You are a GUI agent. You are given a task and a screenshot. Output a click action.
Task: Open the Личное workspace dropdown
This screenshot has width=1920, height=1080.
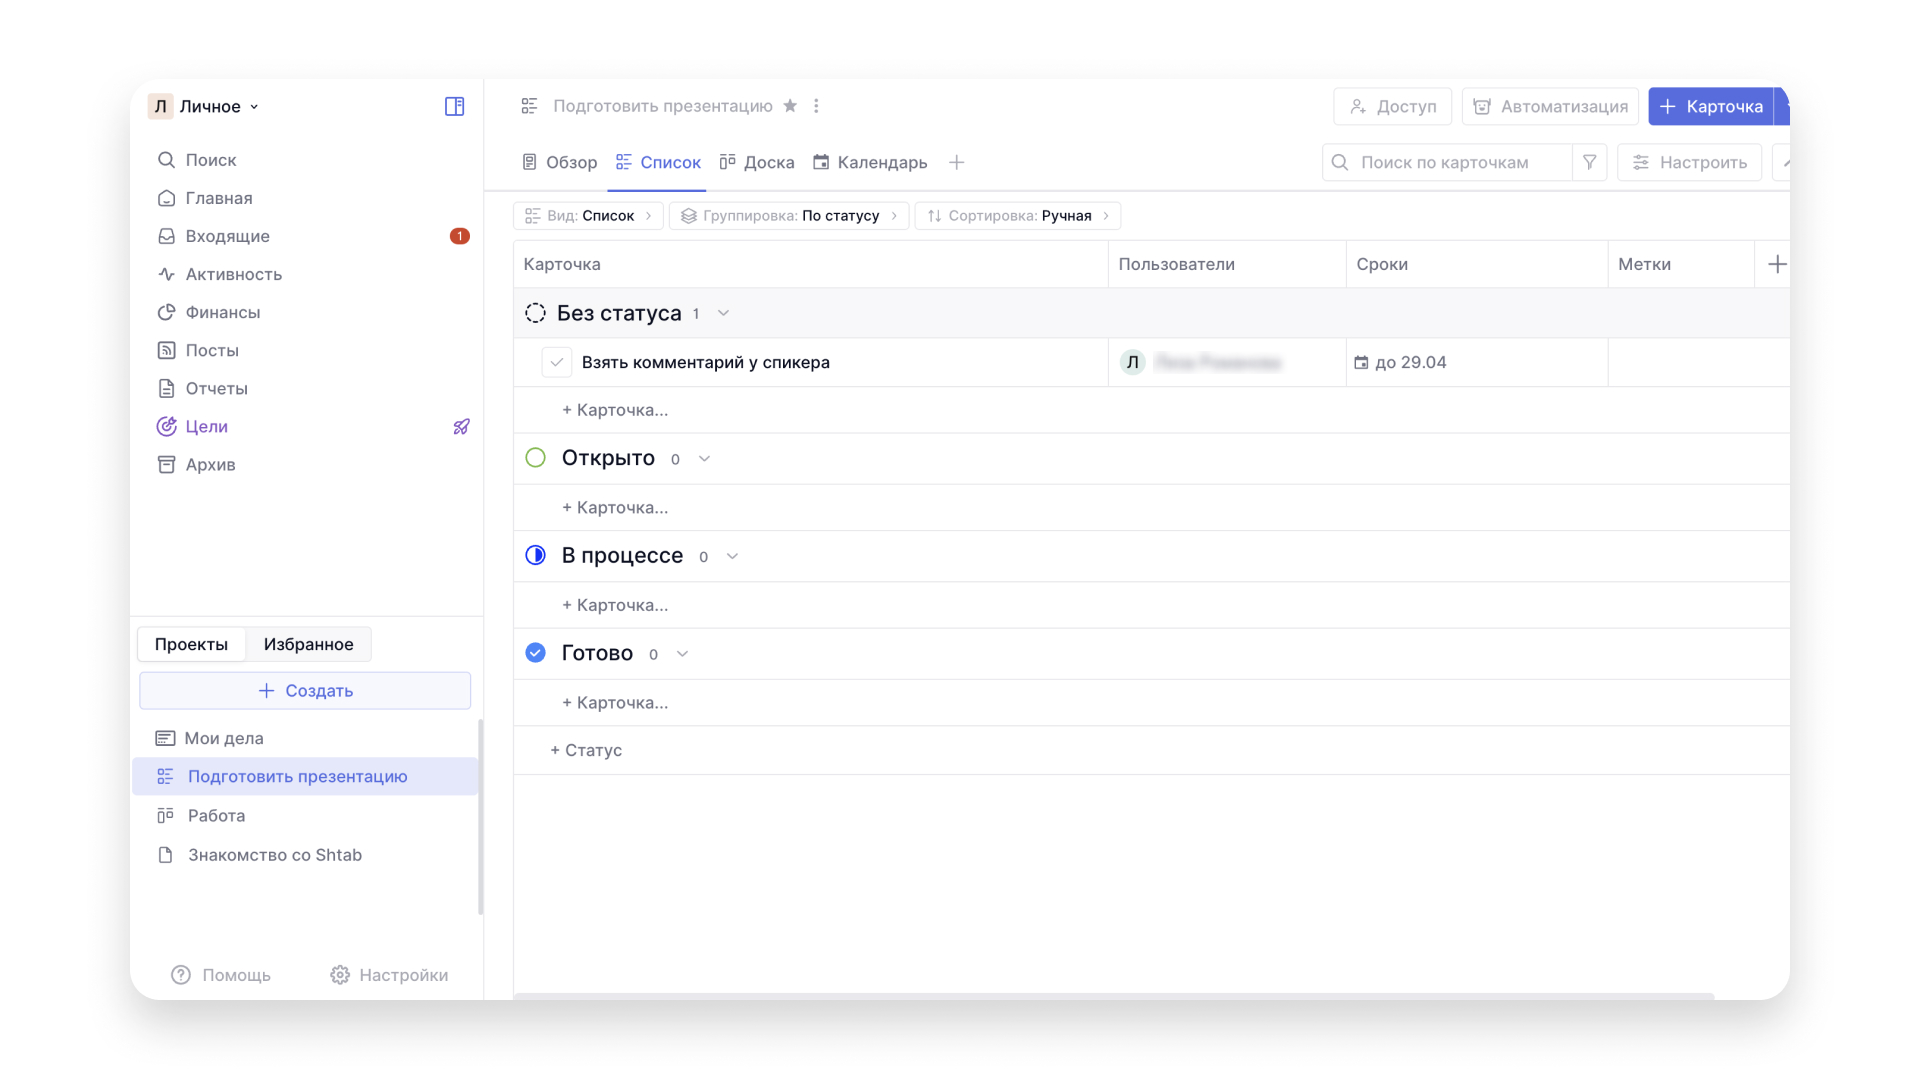coord(204,106)
